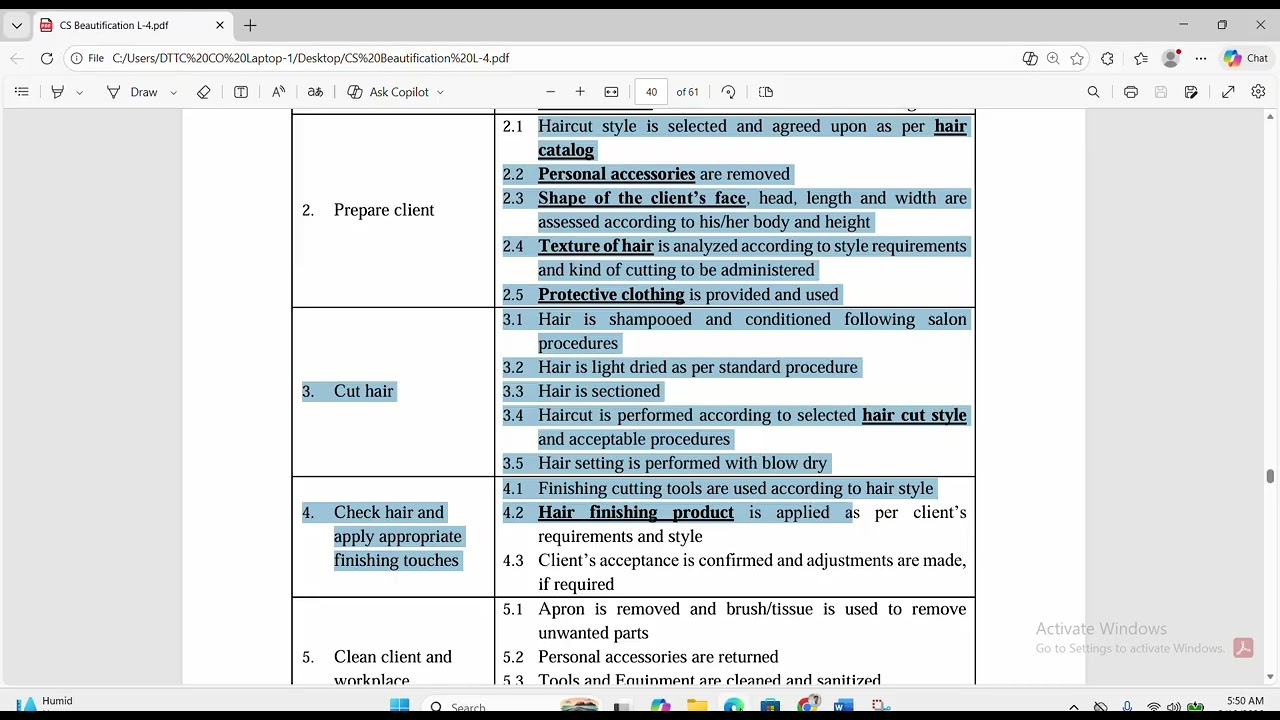The height and width of the screenshot is (720, 1280).
Task: Open Find in PDF search
Action: point(1093,92)
